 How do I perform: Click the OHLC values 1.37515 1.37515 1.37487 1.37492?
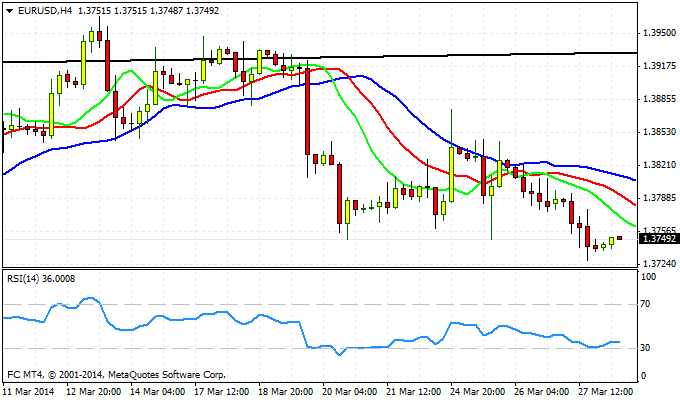click(x=148, y=11)
